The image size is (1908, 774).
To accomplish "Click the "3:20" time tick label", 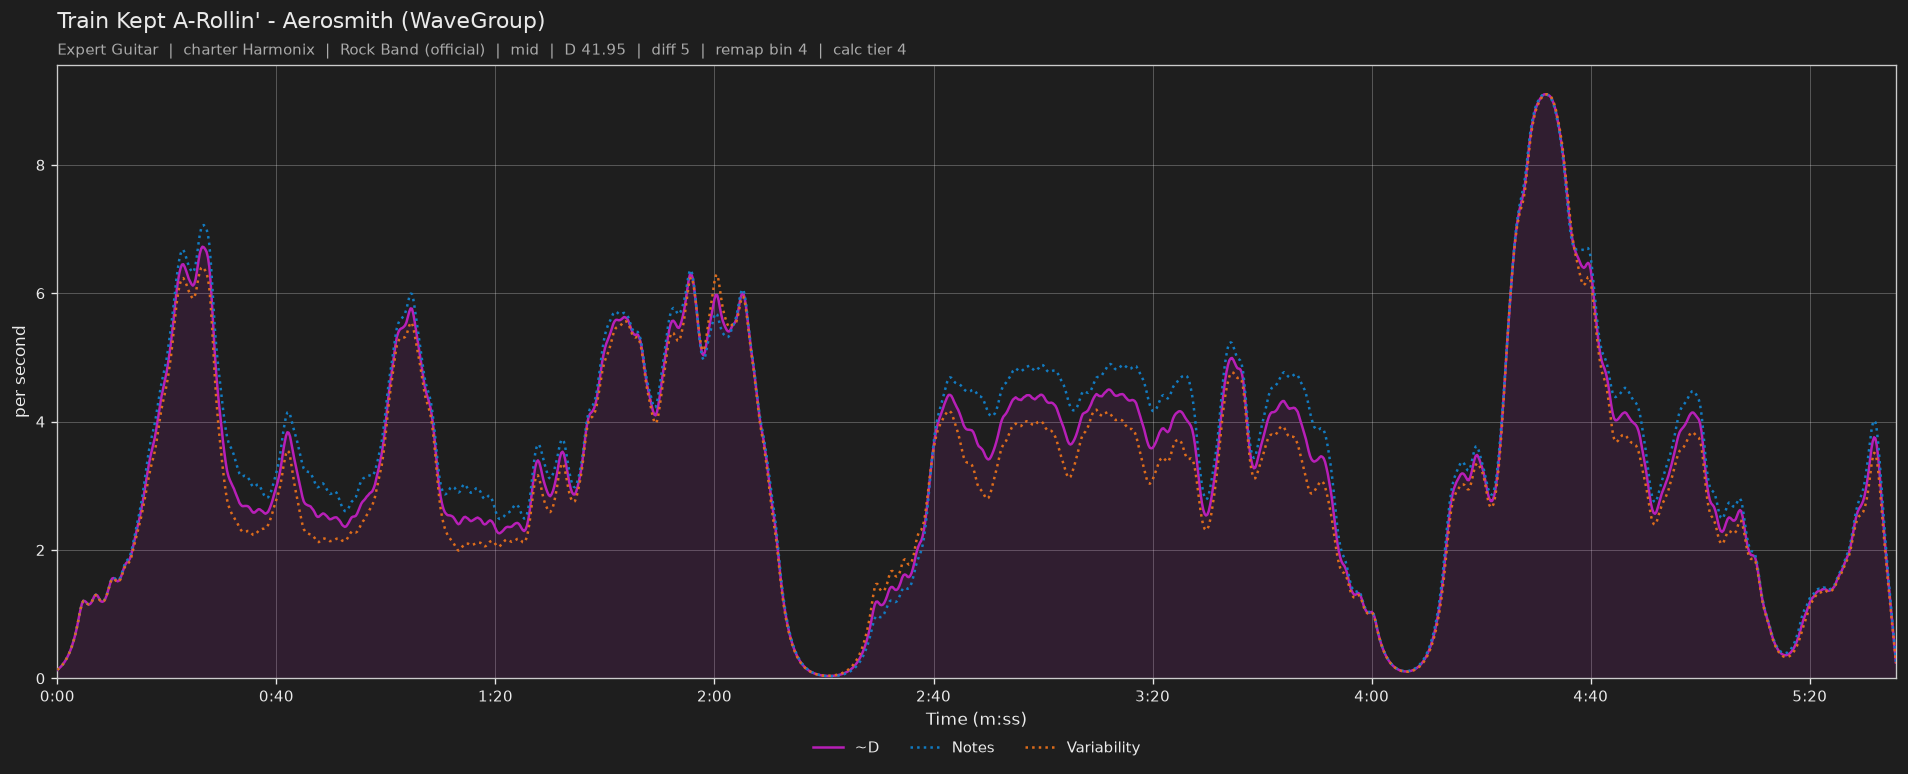I will [1152, 696].
